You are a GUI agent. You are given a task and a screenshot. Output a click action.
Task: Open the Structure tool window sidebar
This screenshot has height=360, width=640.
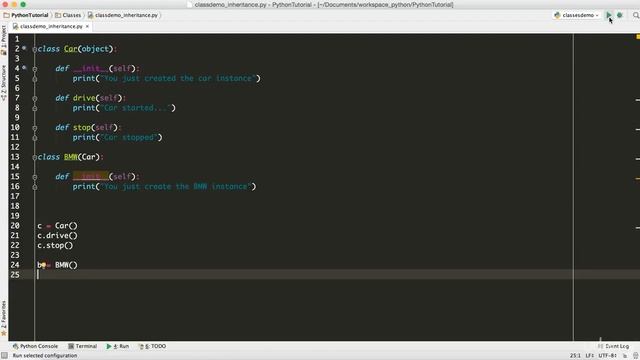click(x=4, y=82)
